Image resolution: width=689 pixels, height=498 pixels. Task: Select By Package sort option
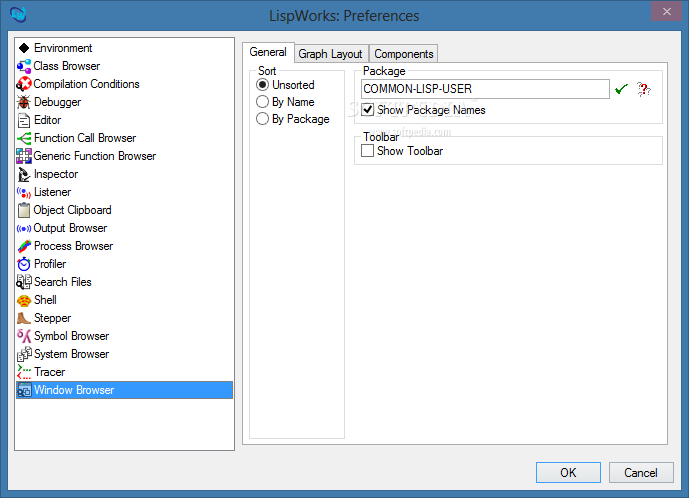[x=263, y=119]
